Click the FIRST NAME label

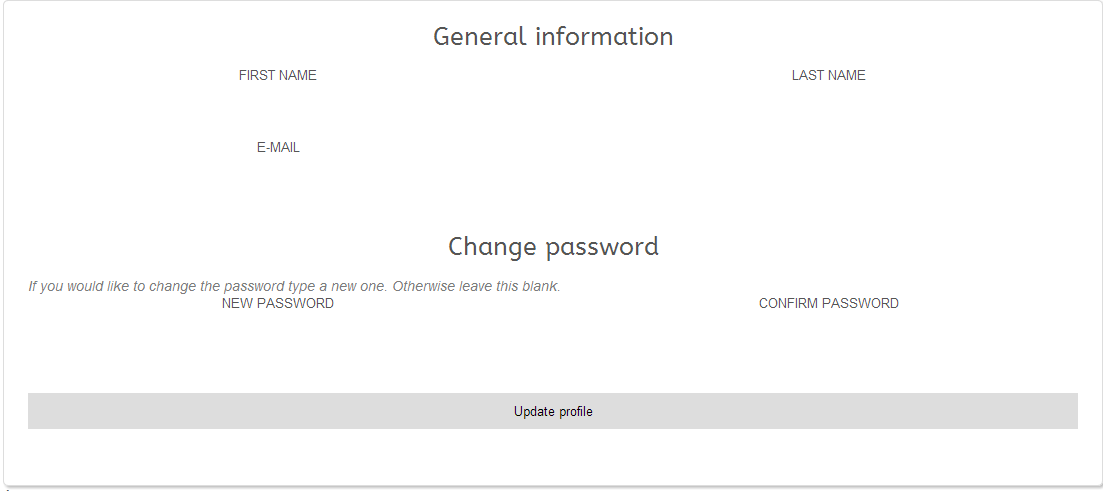(x=278, y=76)
